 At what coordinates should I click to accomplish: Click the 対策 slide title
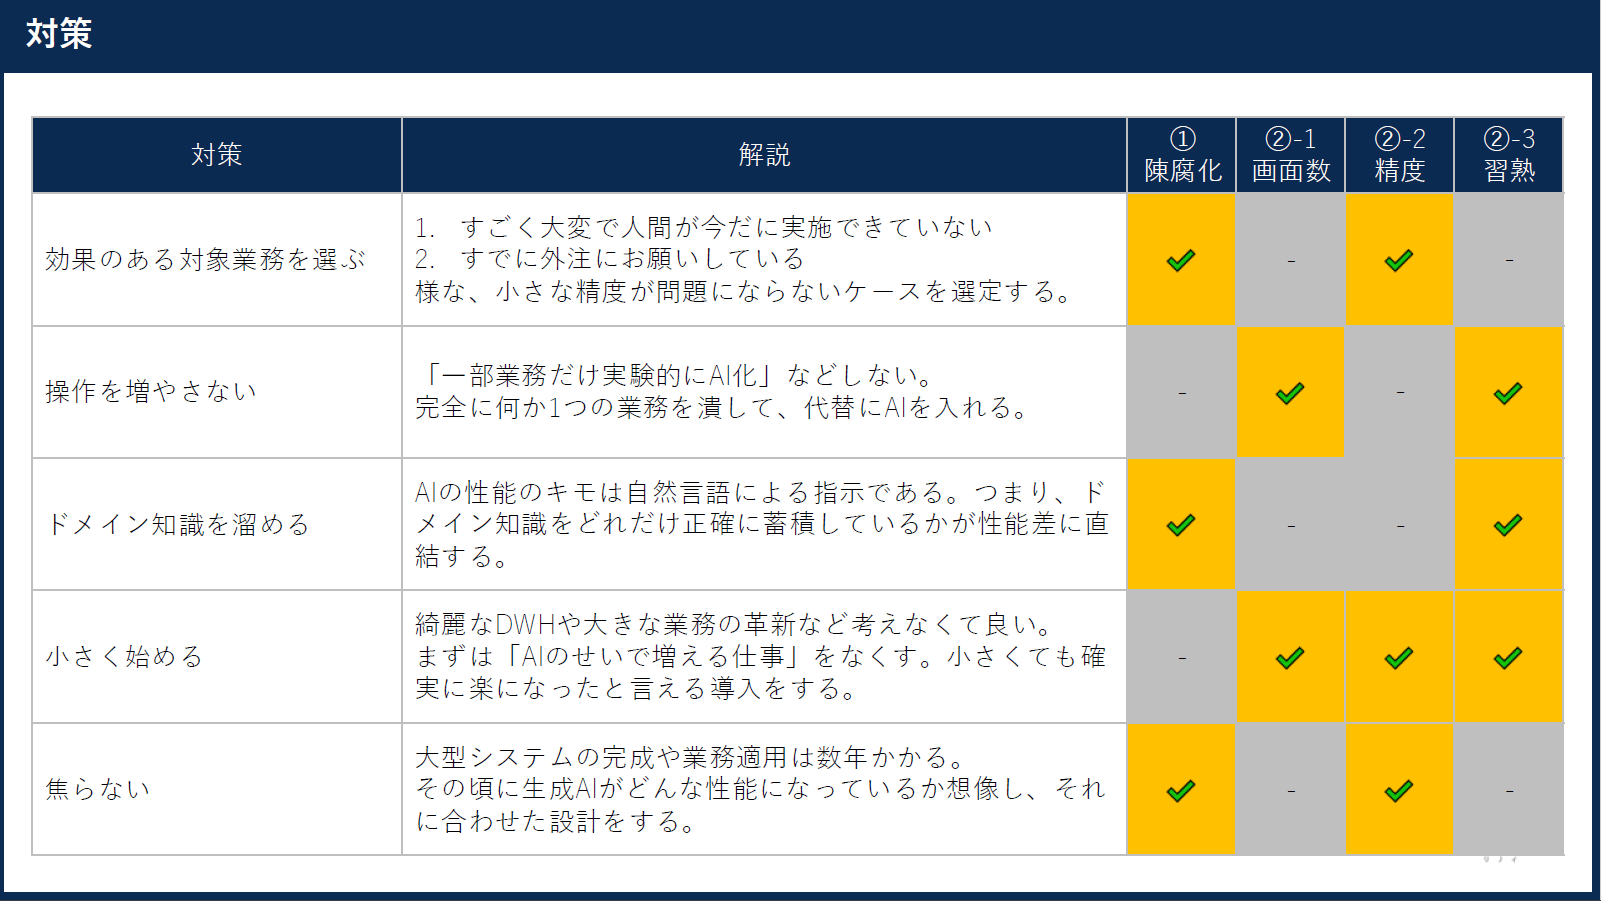point(59,34)
